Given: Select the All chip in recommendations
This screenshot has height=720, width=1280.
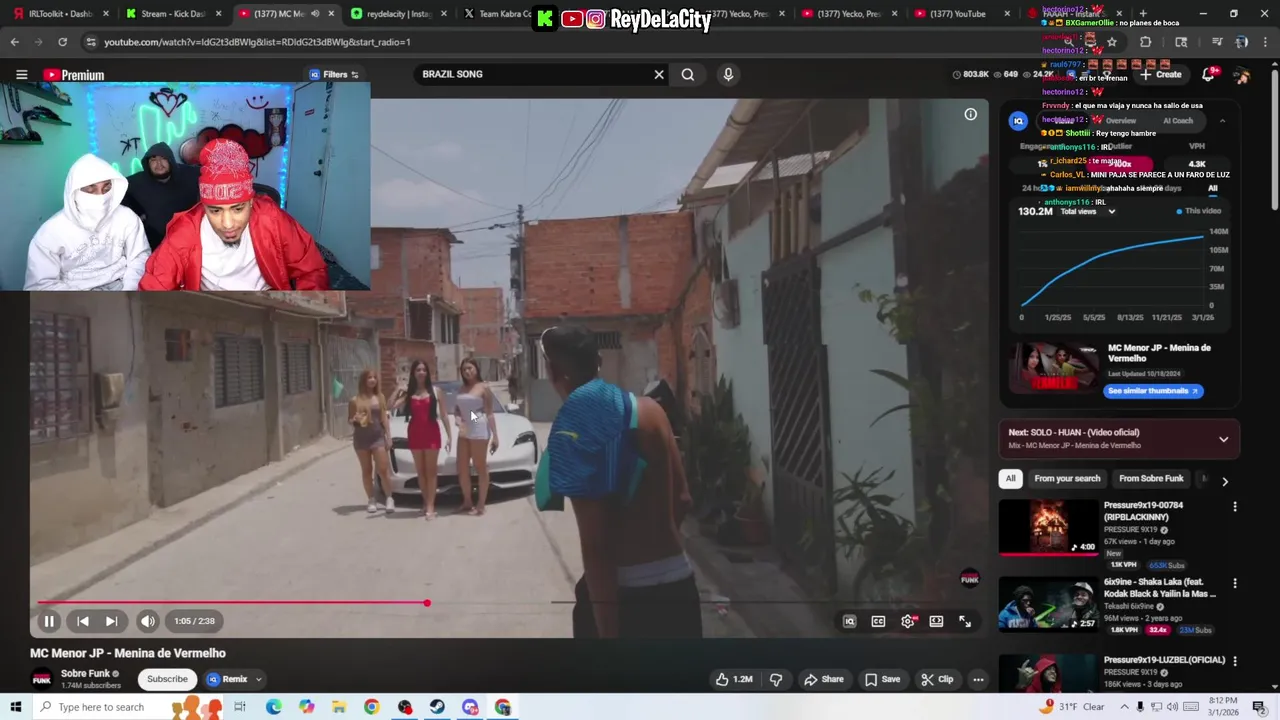Looking at the screenshot, I should [1010, 479].
